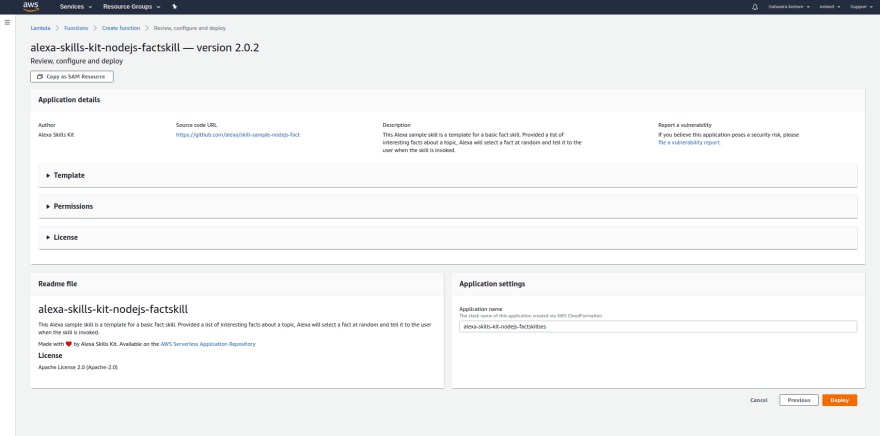The image size is (880, 436).
Task: Open the GitHub source code URL
Action: point(238,135)
